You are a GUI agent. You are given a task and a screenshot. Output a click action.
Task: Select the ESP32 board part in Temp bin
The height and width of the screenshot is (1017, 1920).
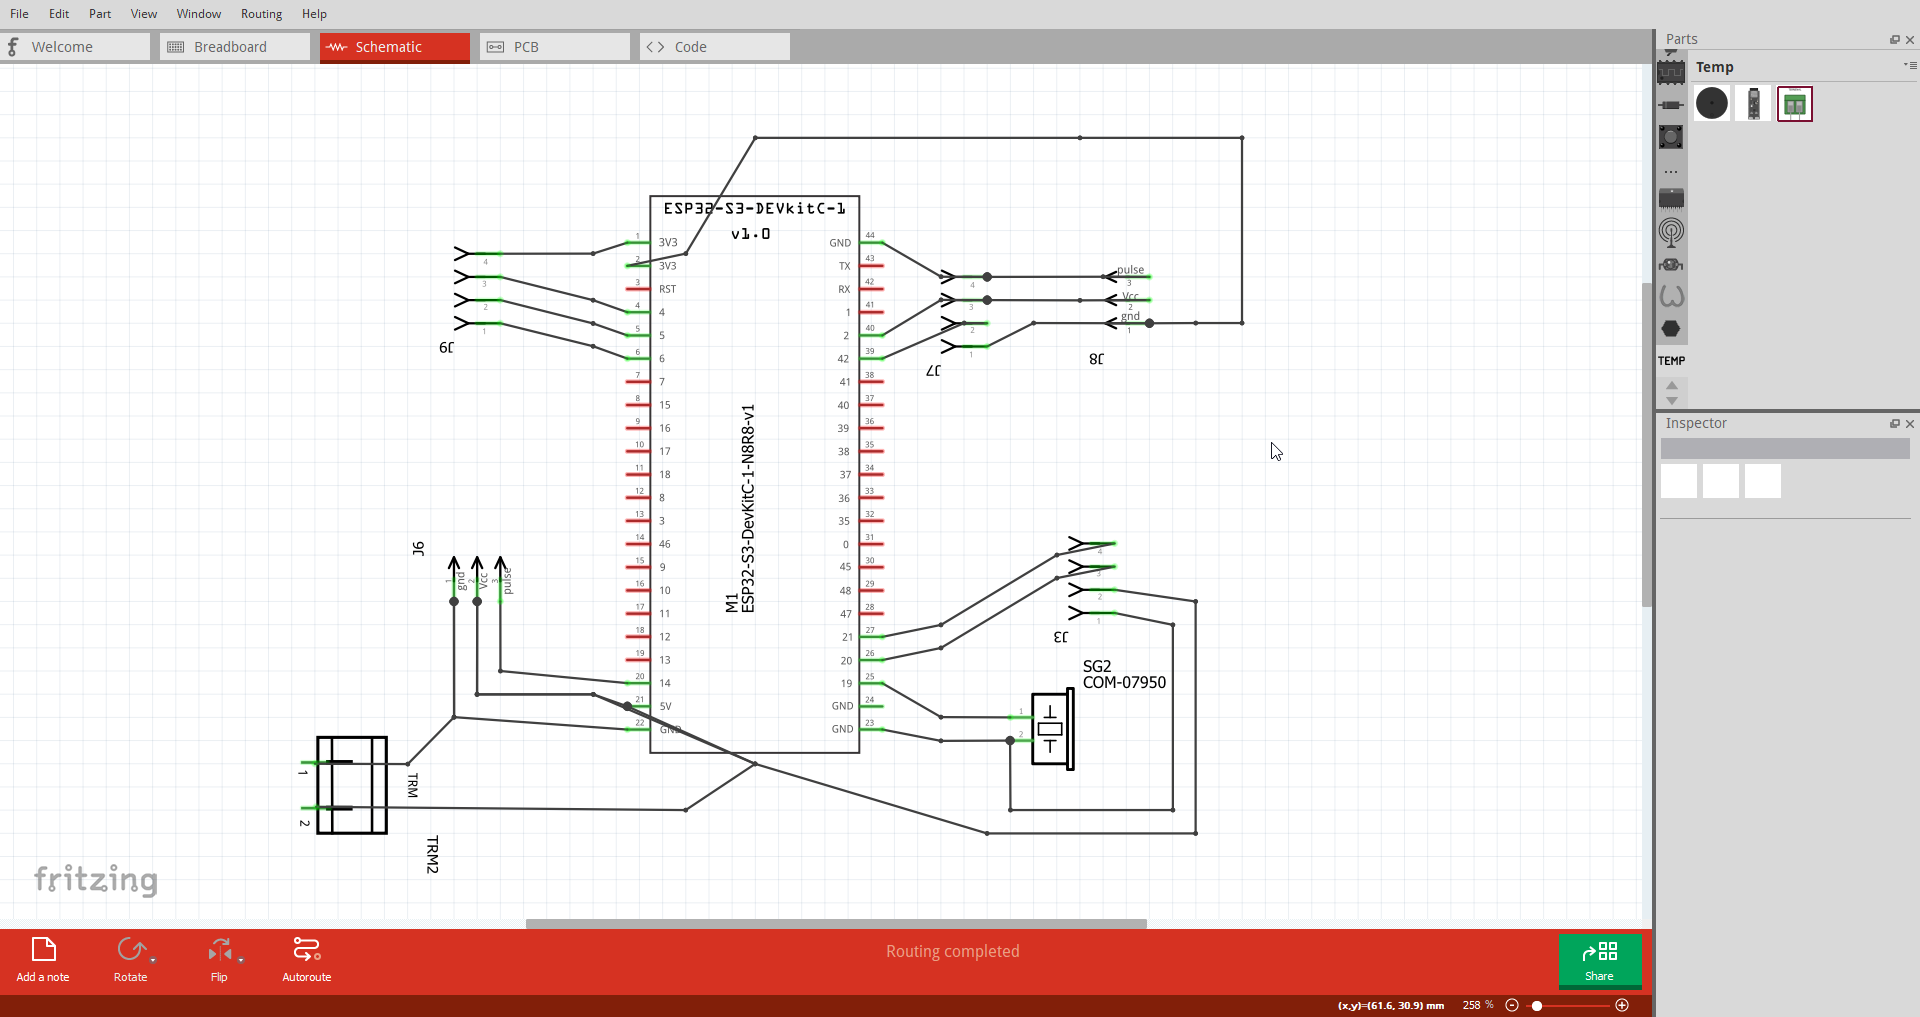(1754, 103)
